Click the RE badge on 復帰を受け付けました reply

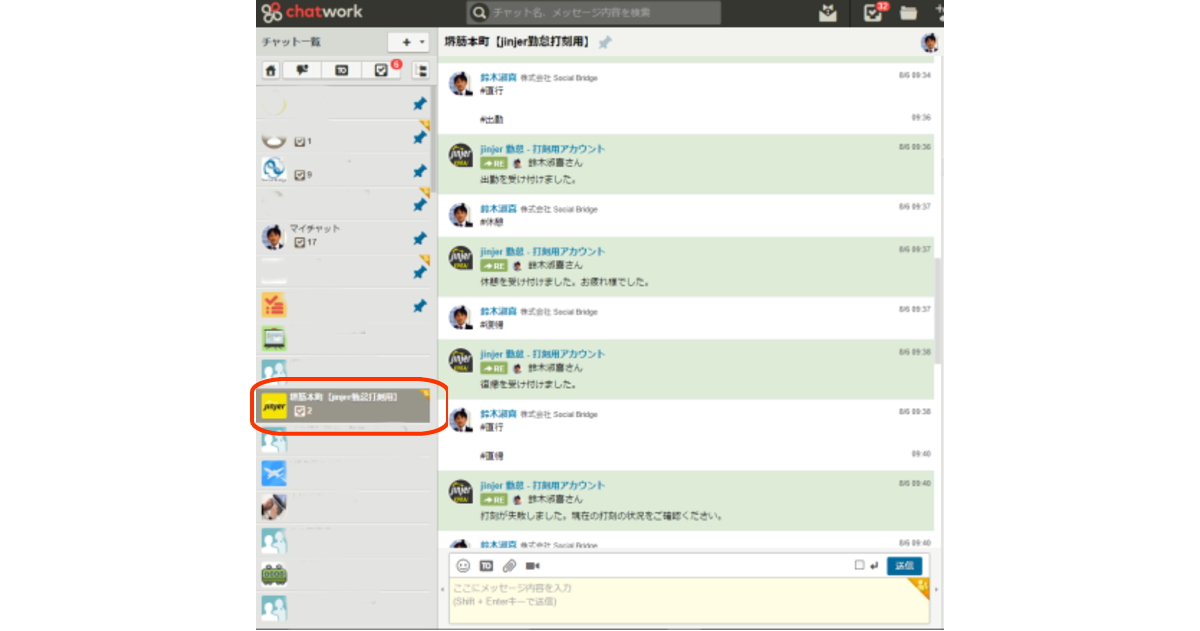point(493,368)
